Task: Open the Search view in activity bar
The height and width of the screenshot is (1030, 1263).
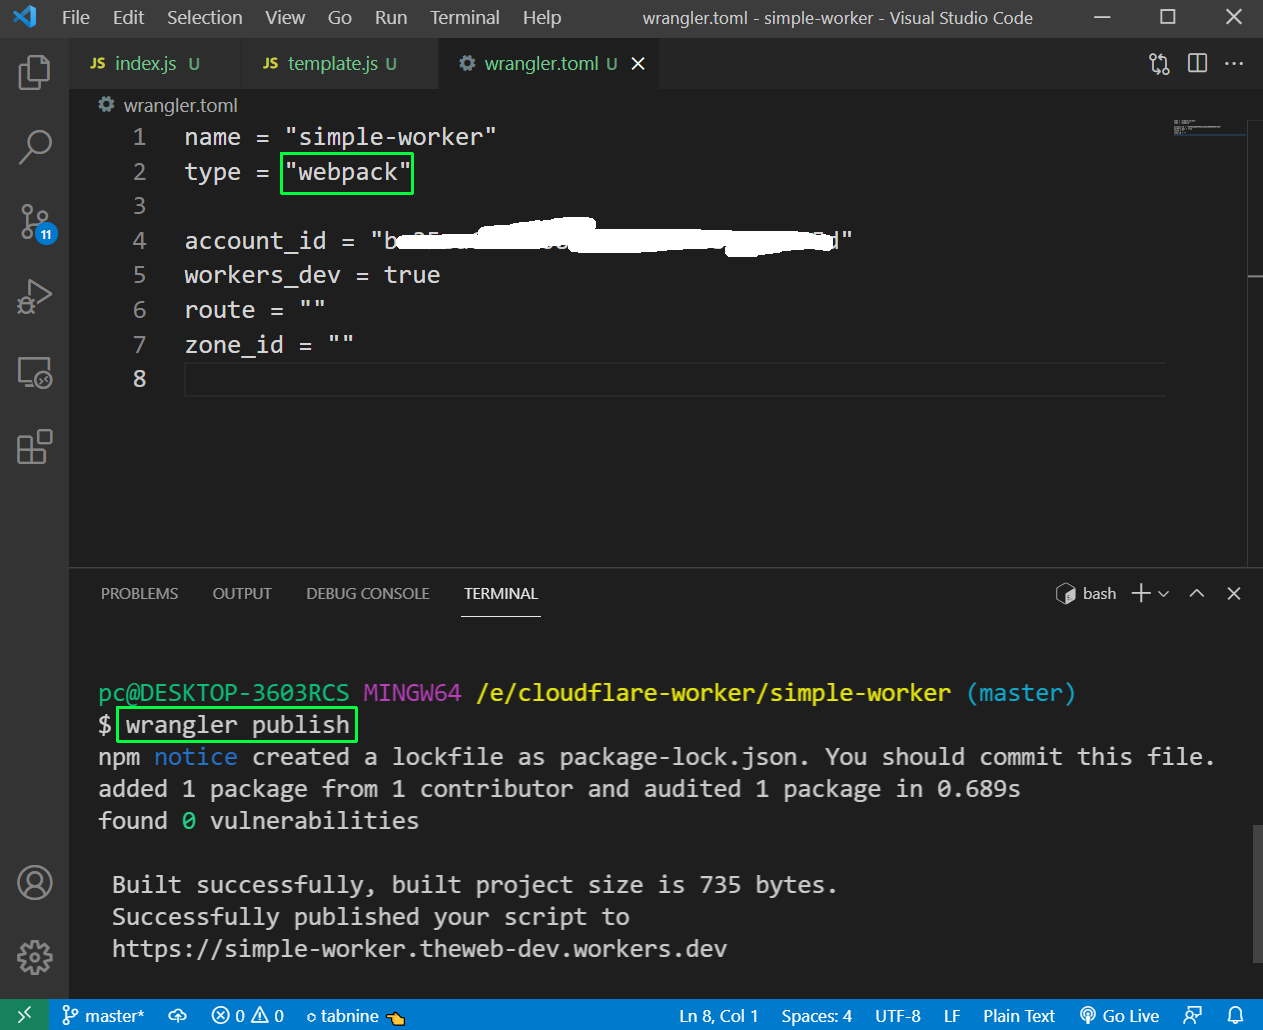Action: [34, 147]
